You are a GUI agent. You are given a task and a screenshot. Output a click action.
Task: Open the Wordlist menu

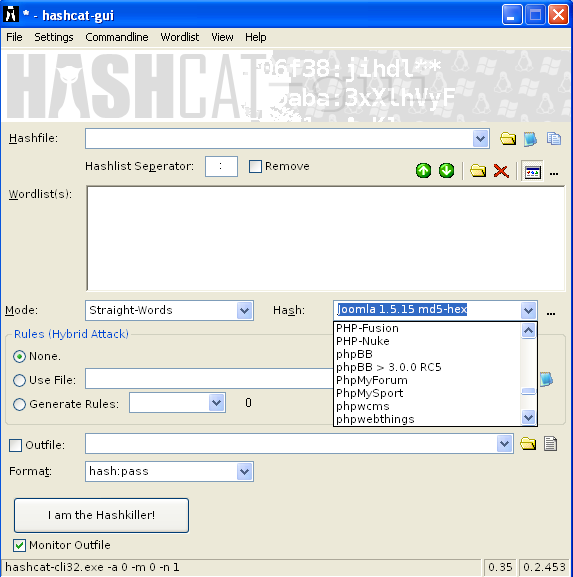pyautogui.click(x=180, y=37)
